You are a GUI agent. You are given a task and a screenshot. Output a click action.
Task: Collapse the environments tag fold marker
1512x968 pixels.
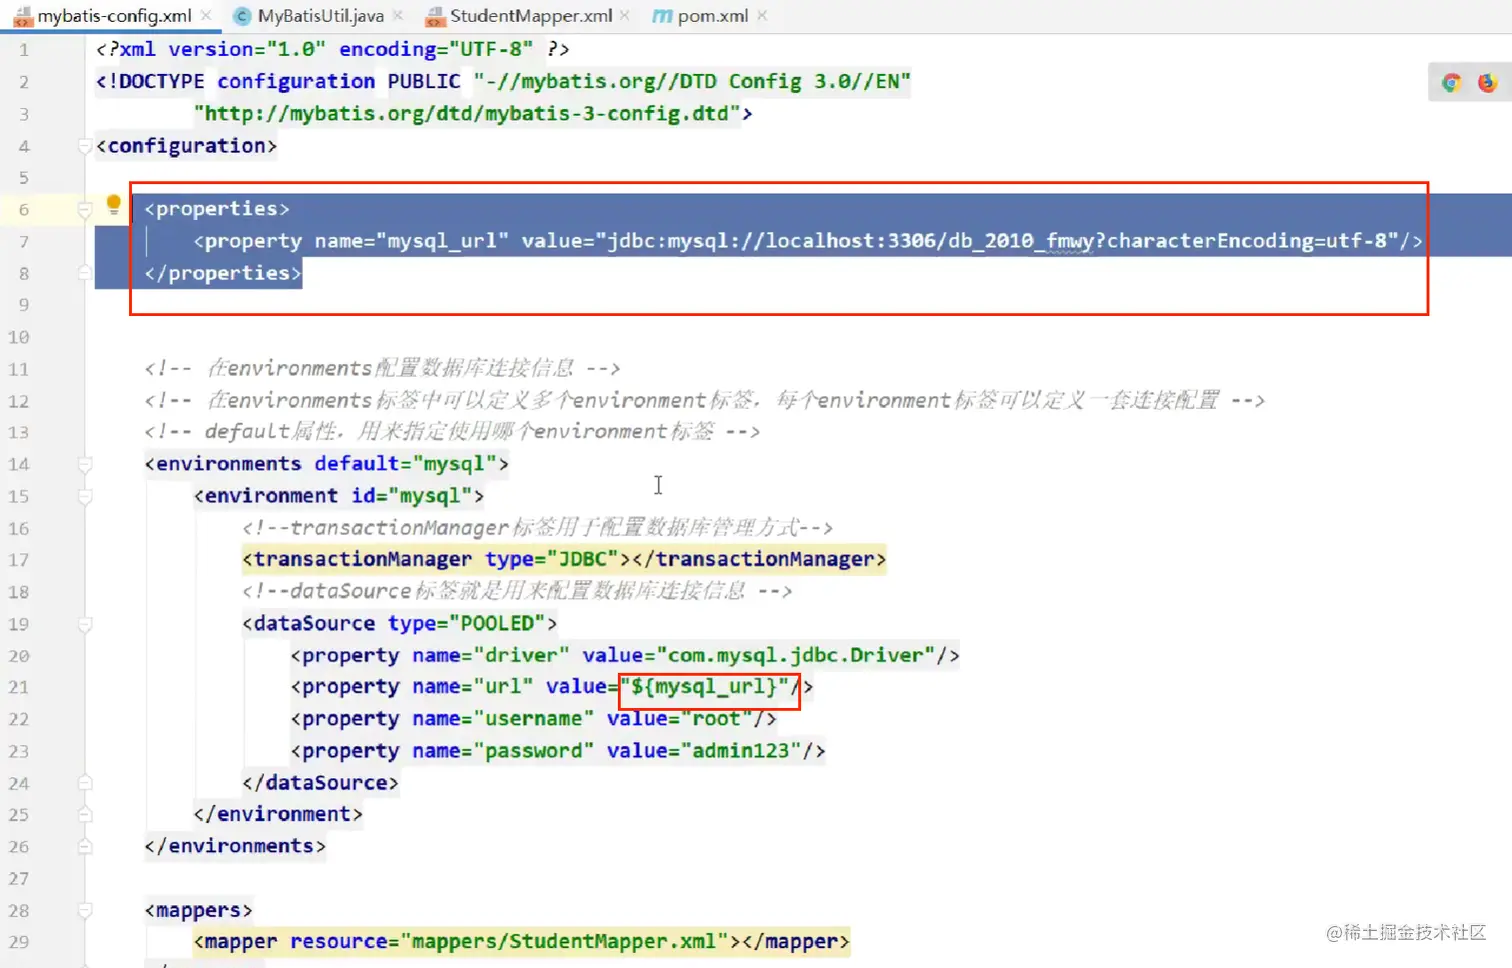(x=85, y=464)
